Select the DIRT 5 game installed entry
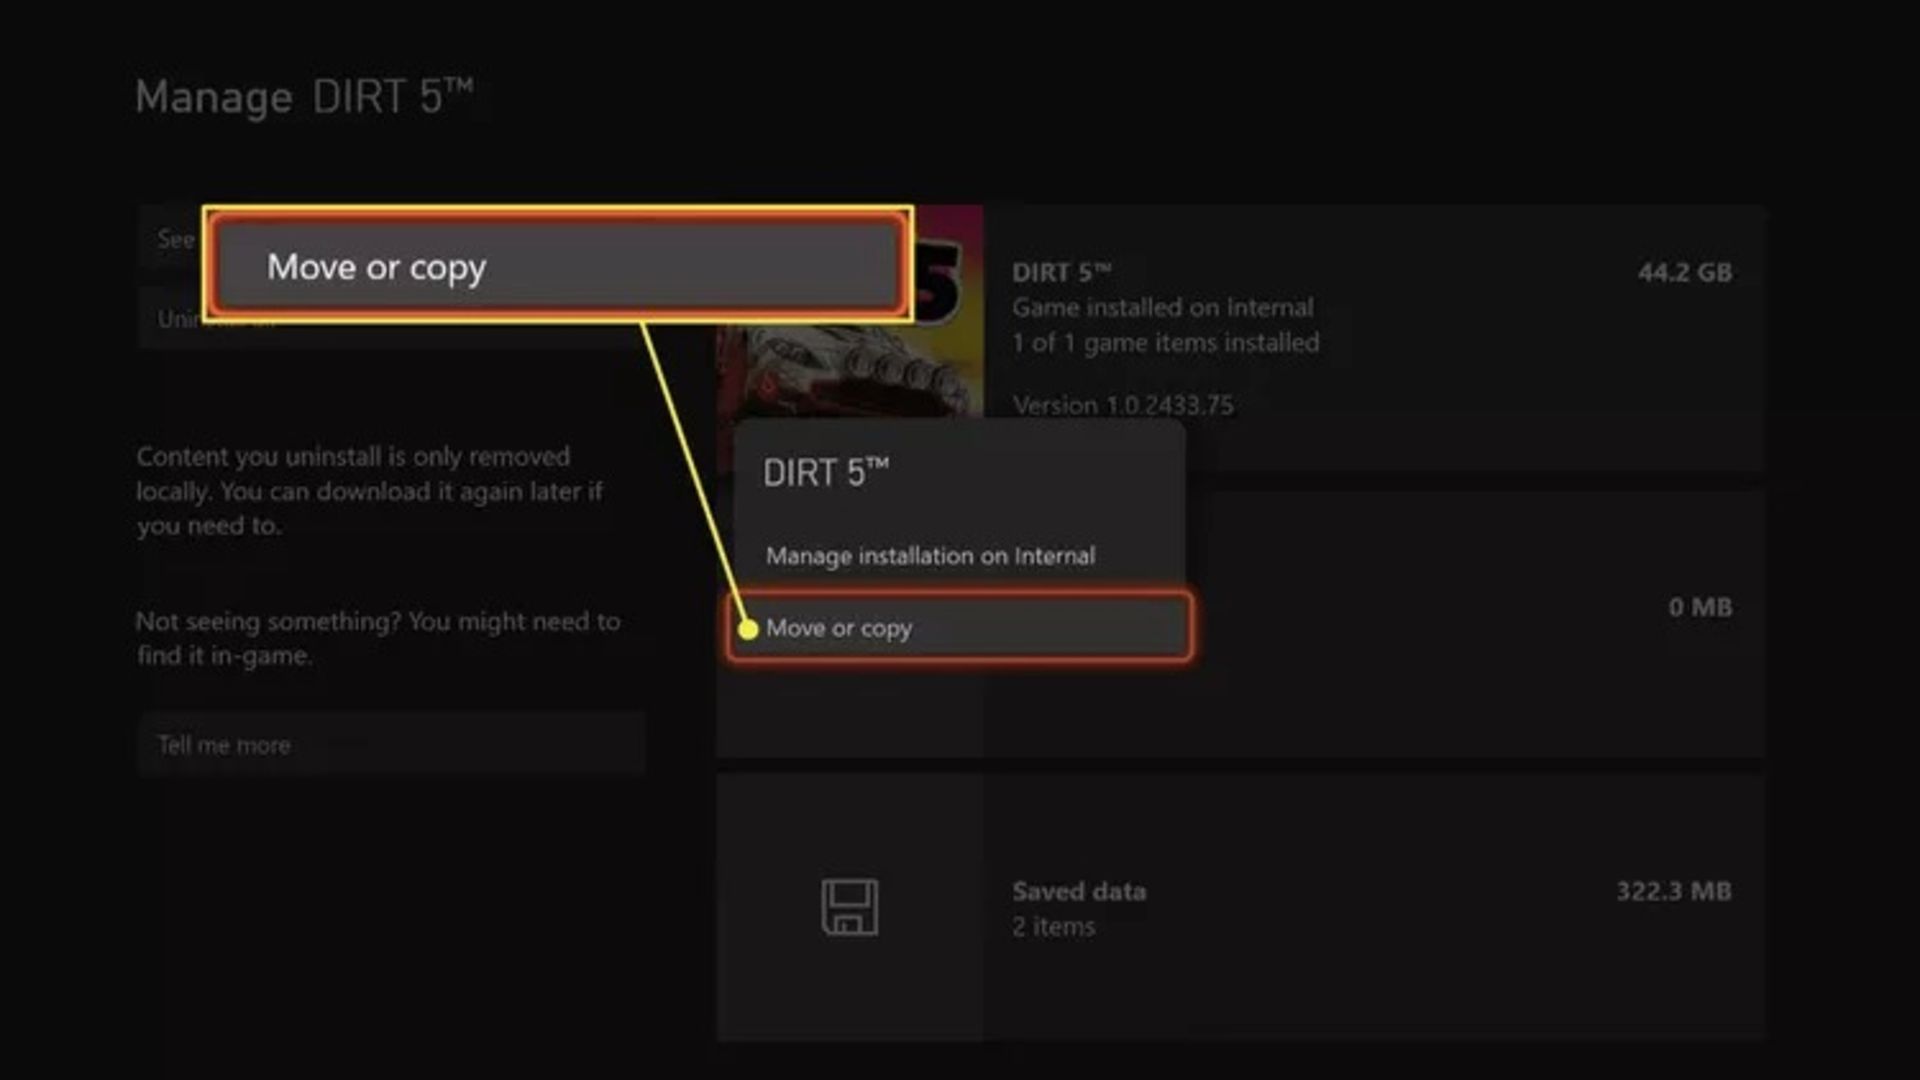This screenshot has width=1920, height=1080. [1162, 307]
